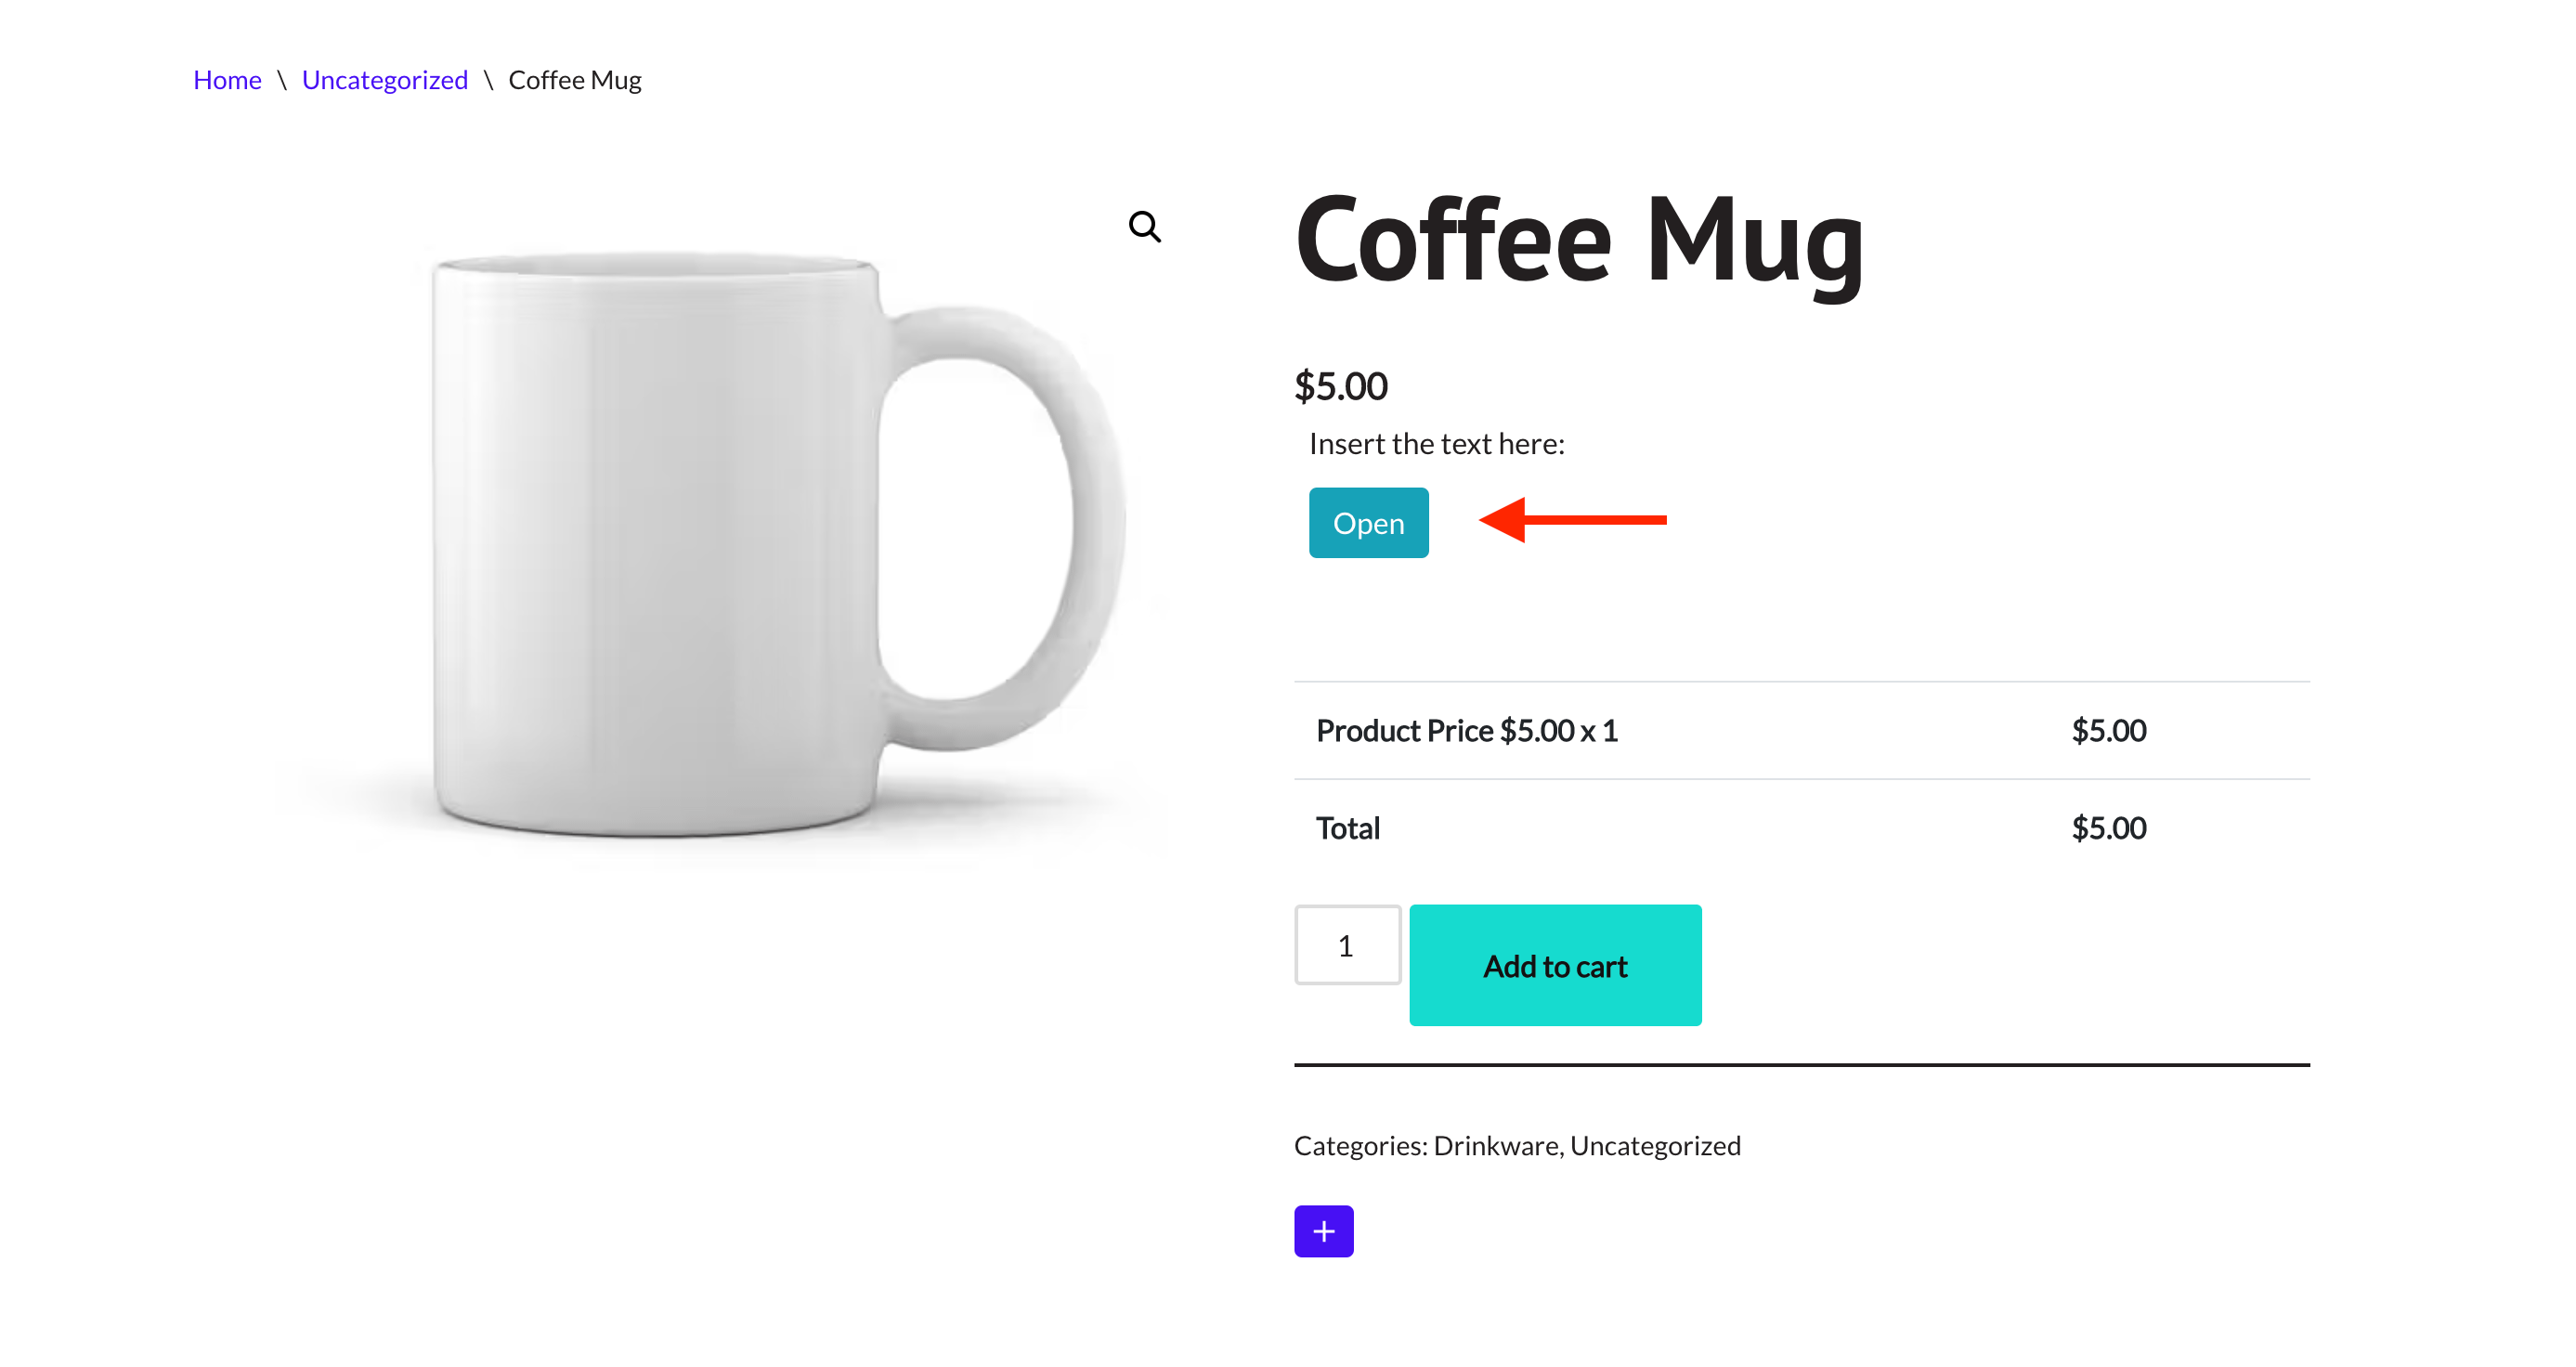Screen dimensions: 2576x1367
Task: Click the large Coffee Mug heading
Action: click(x=1578, y=242)
